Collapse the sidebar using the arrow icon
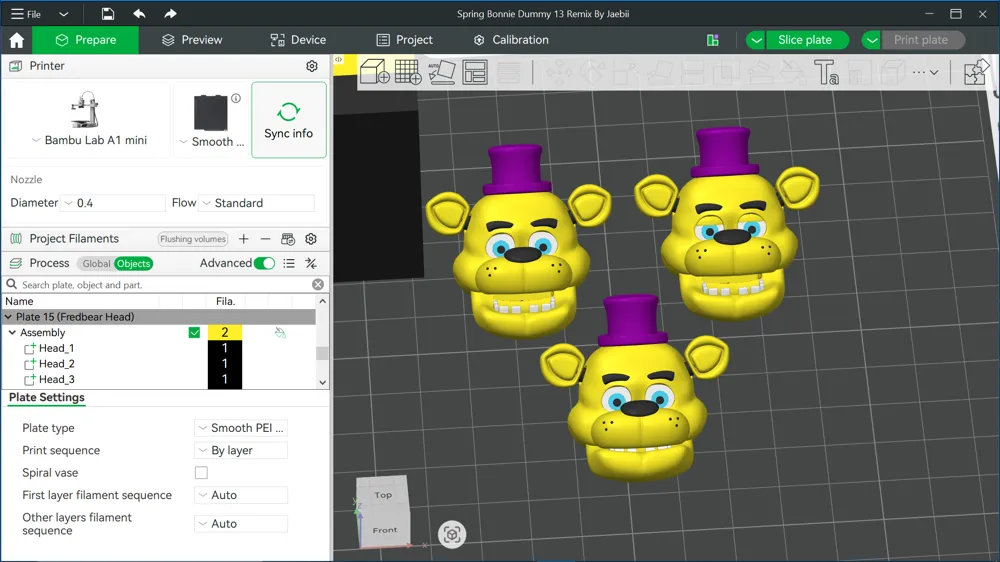The width and height of the screenshot is (1000, 562). pos(339,59)
